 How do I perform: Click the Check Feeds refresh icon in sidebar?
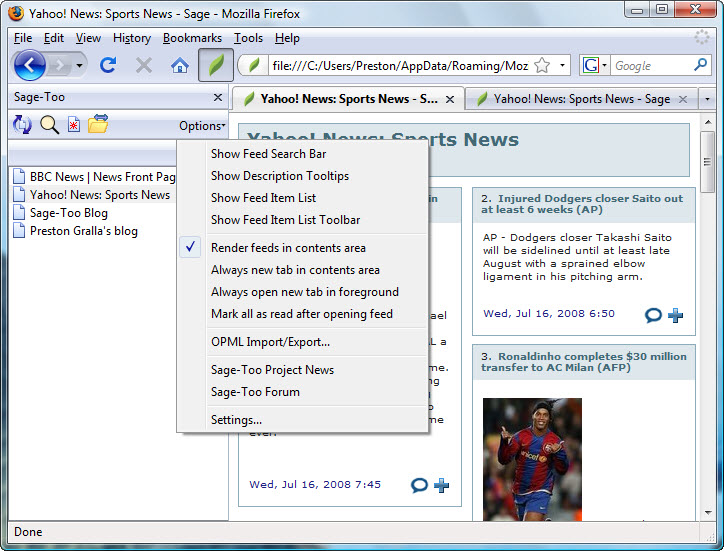pyautogui.click(x=22, y=125)
